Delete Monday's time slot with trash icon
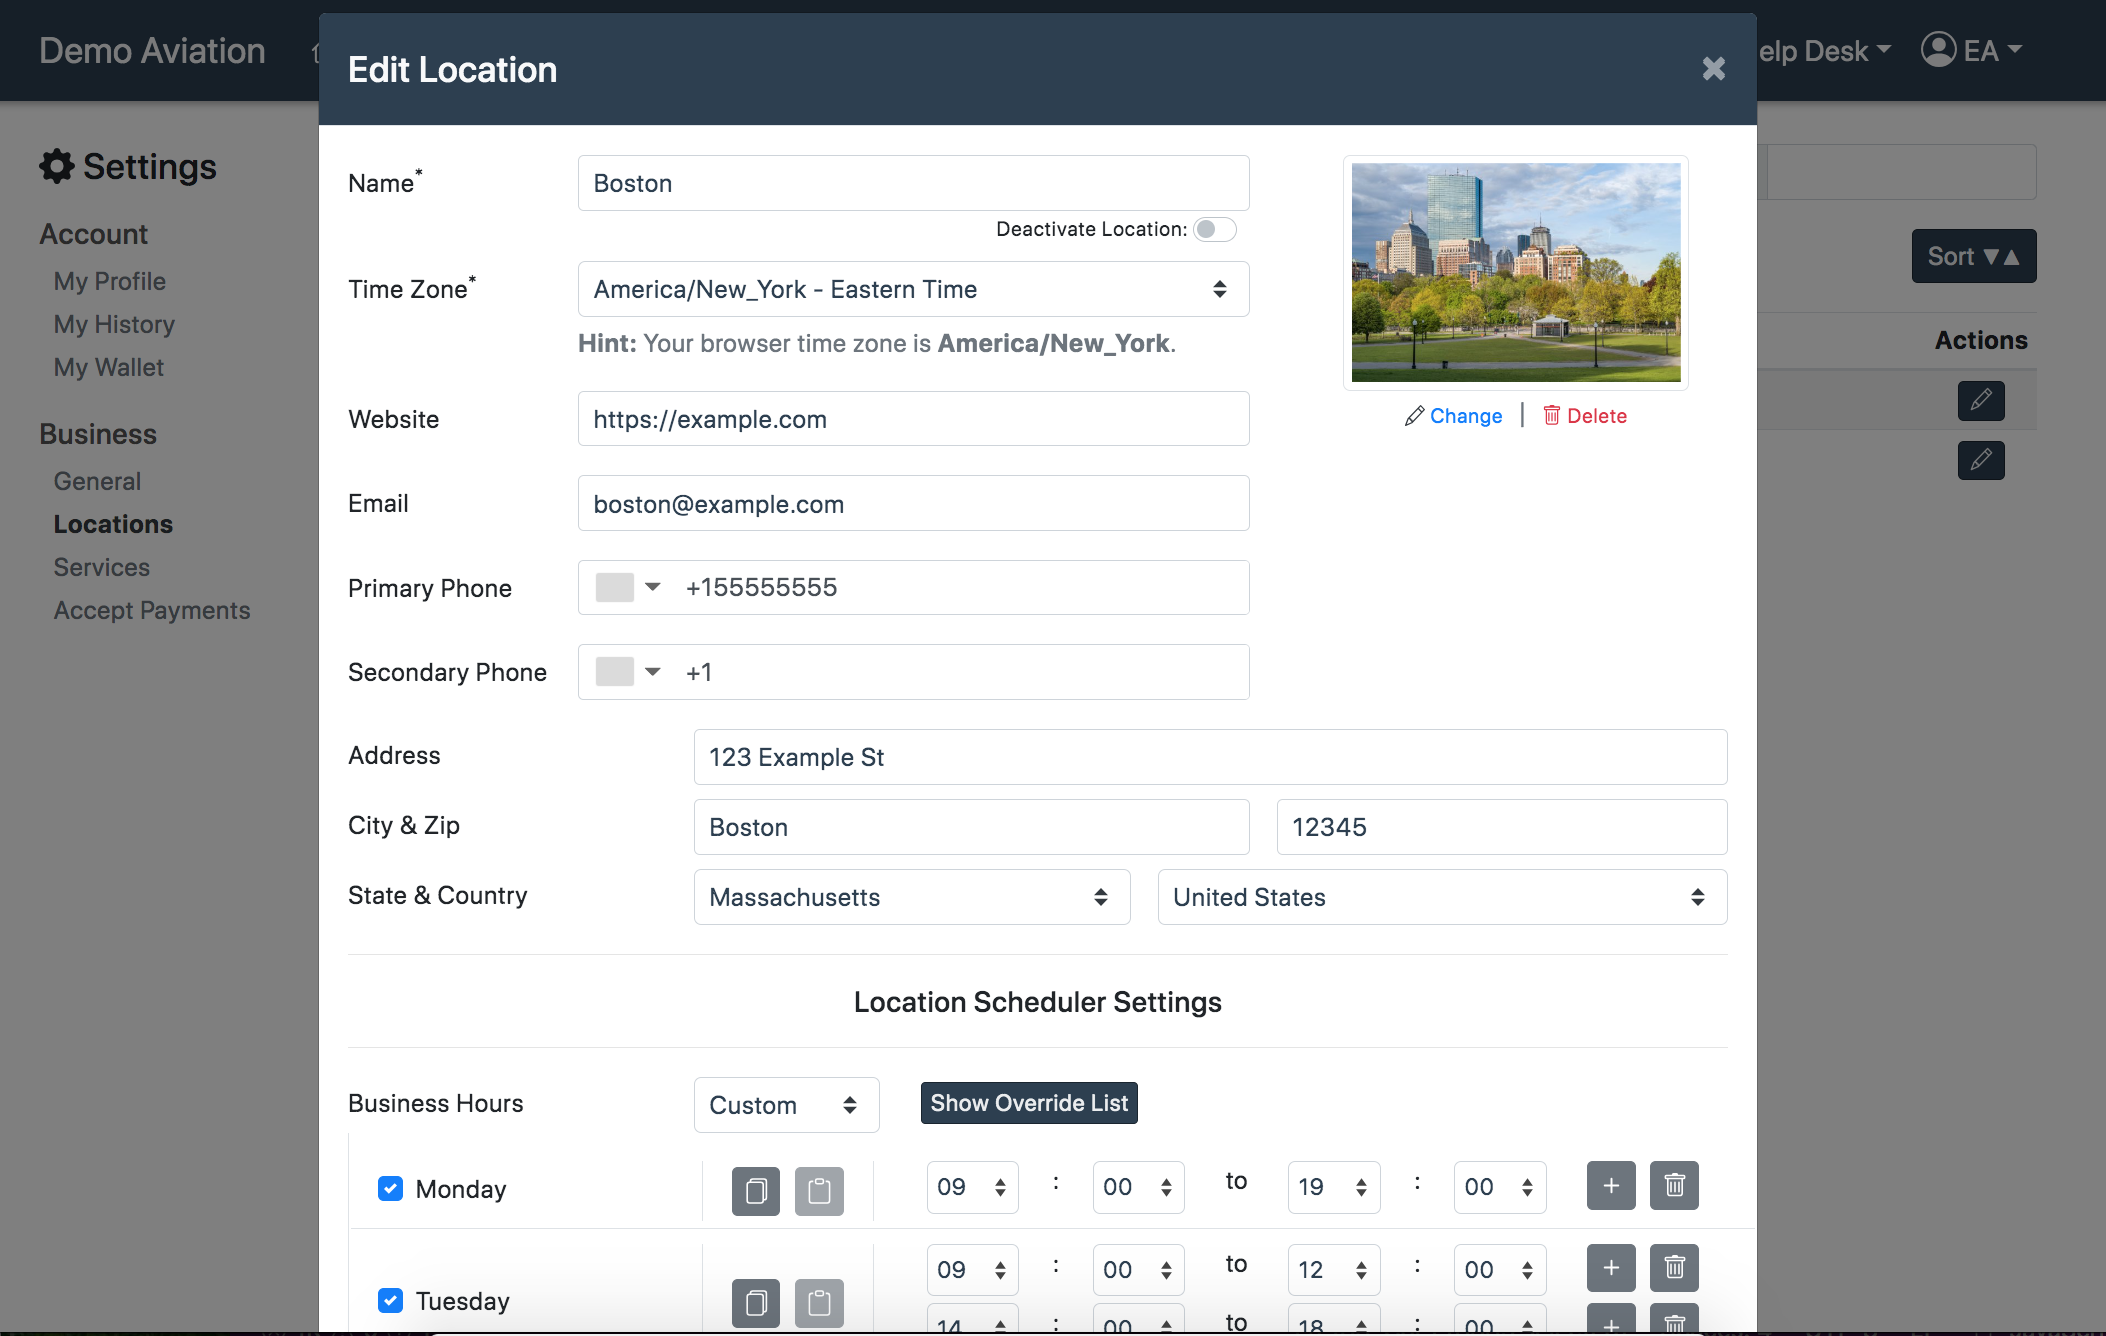The width and height of the screenshot is (2106, 1336). pos(1674,1186)
